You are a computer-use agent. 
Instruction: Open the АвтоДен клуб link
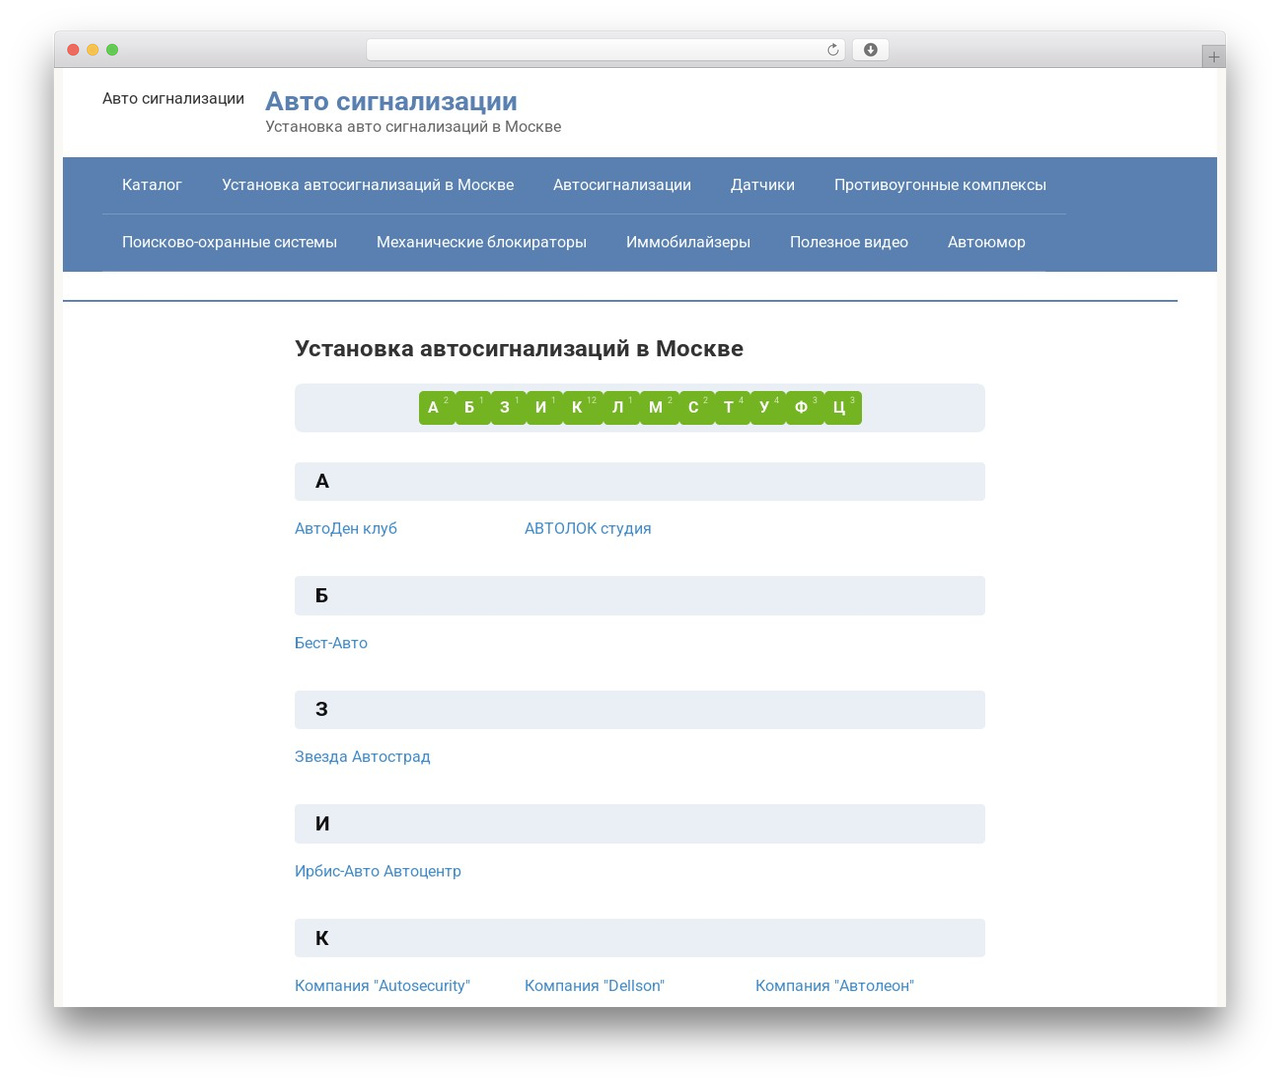(346, 528)
